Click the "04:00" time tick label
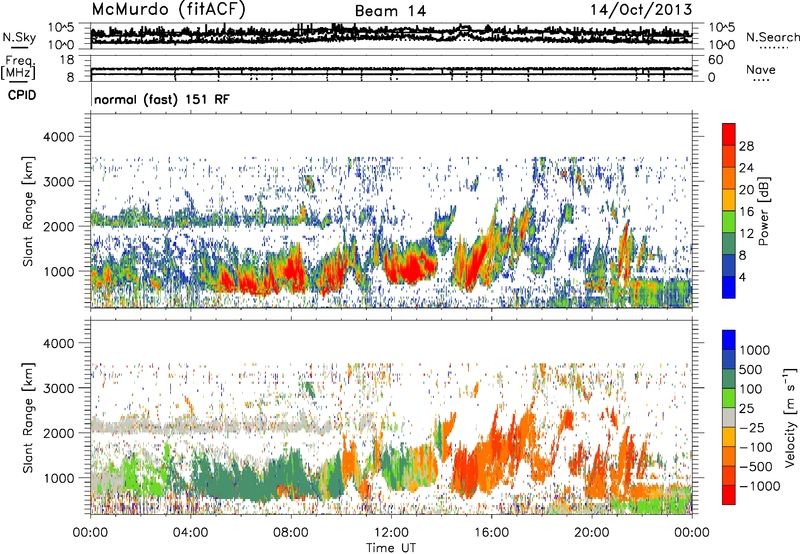 (x=190, y=533)
